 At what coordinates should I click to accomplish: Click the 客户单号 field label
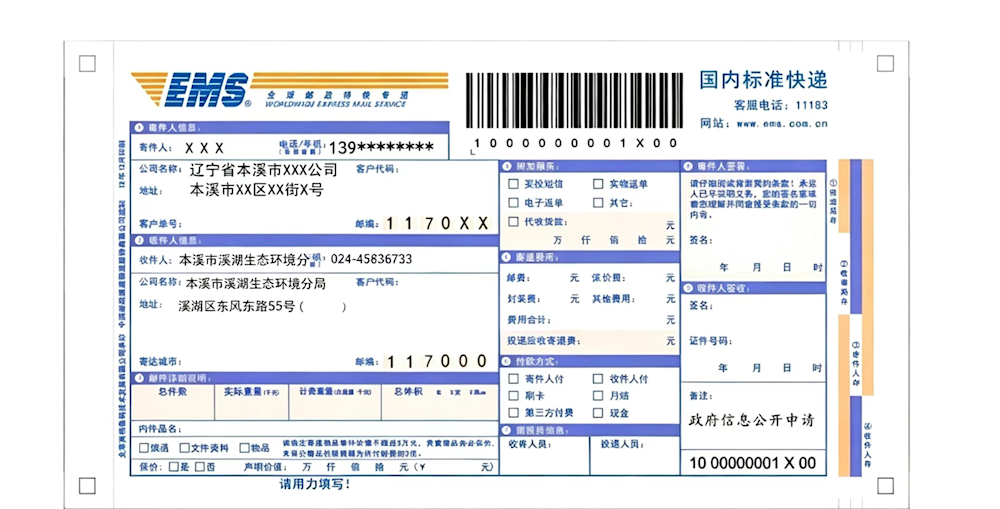[161, 224]
